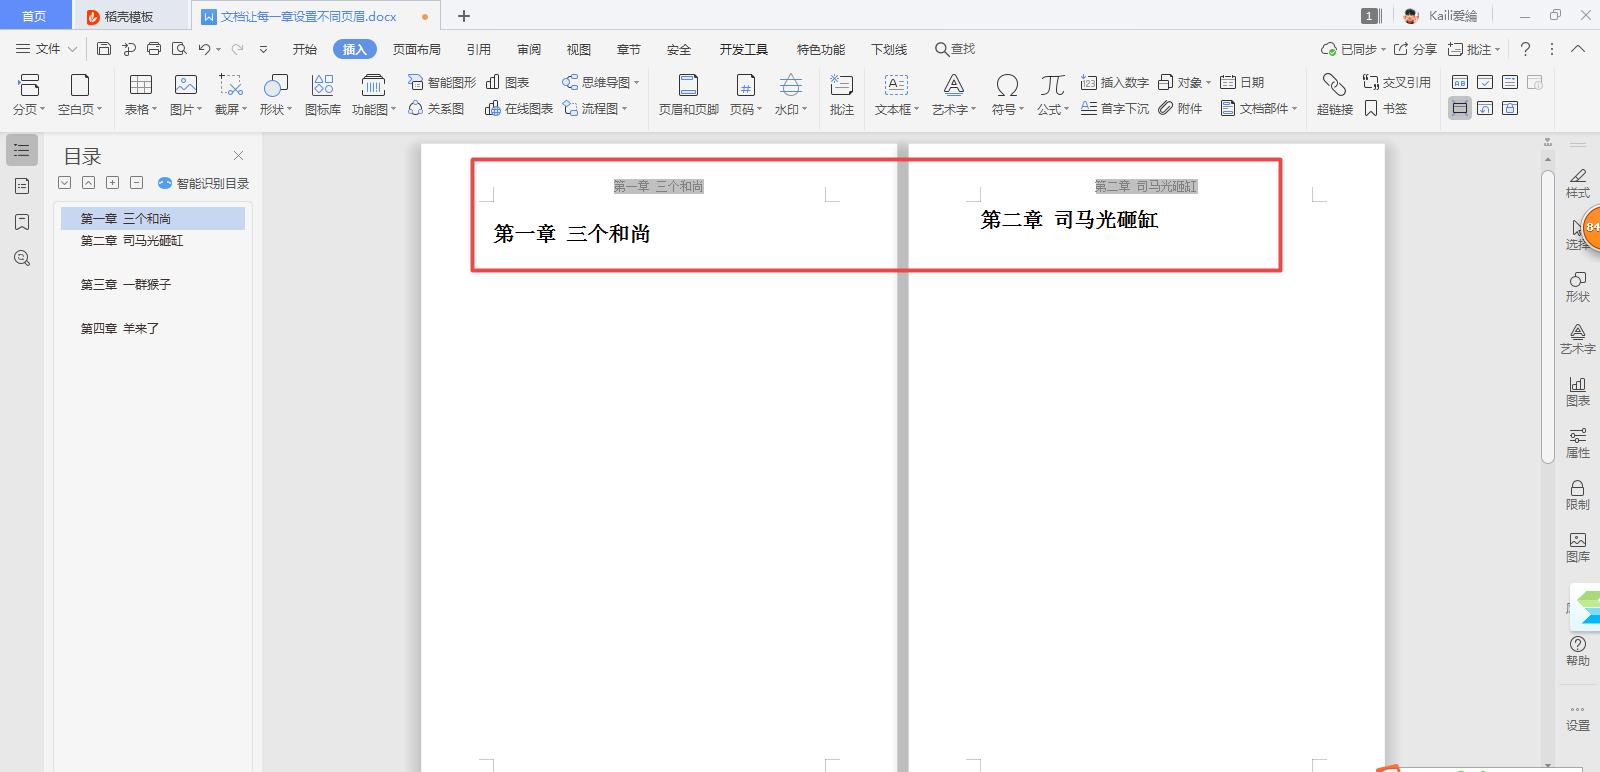
Task: Insert relationship diagram (关系图)
Action: pos(436,108)
